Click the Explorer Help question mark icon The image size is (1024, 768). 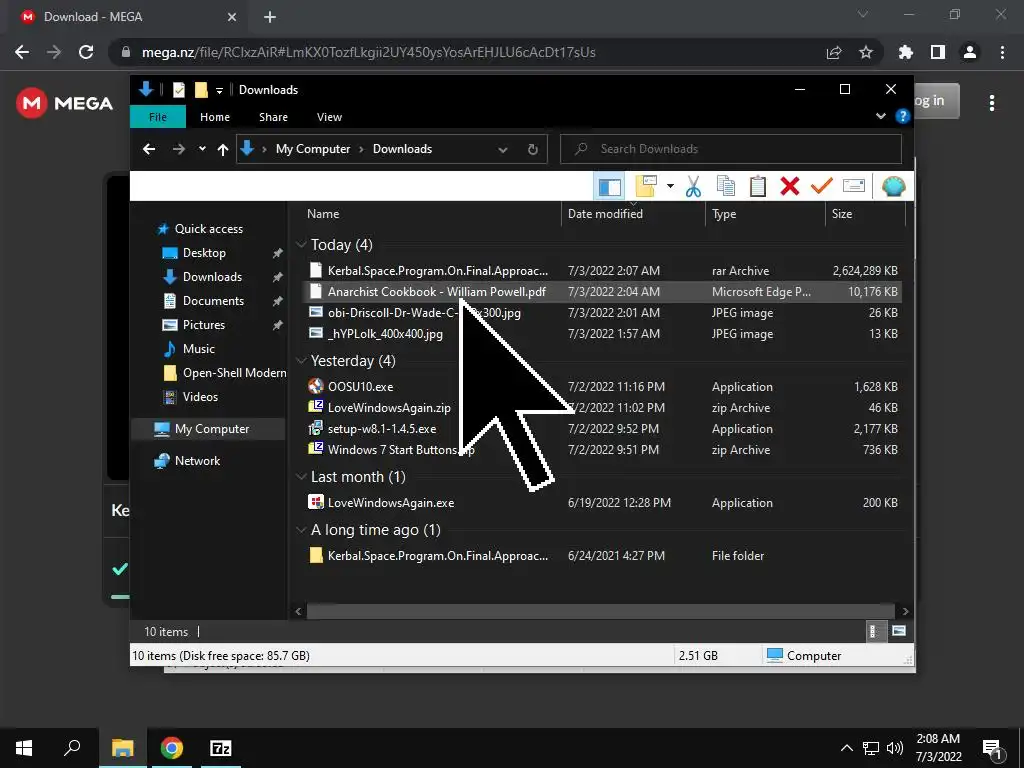pyautogui.click(x=903, y=116)
